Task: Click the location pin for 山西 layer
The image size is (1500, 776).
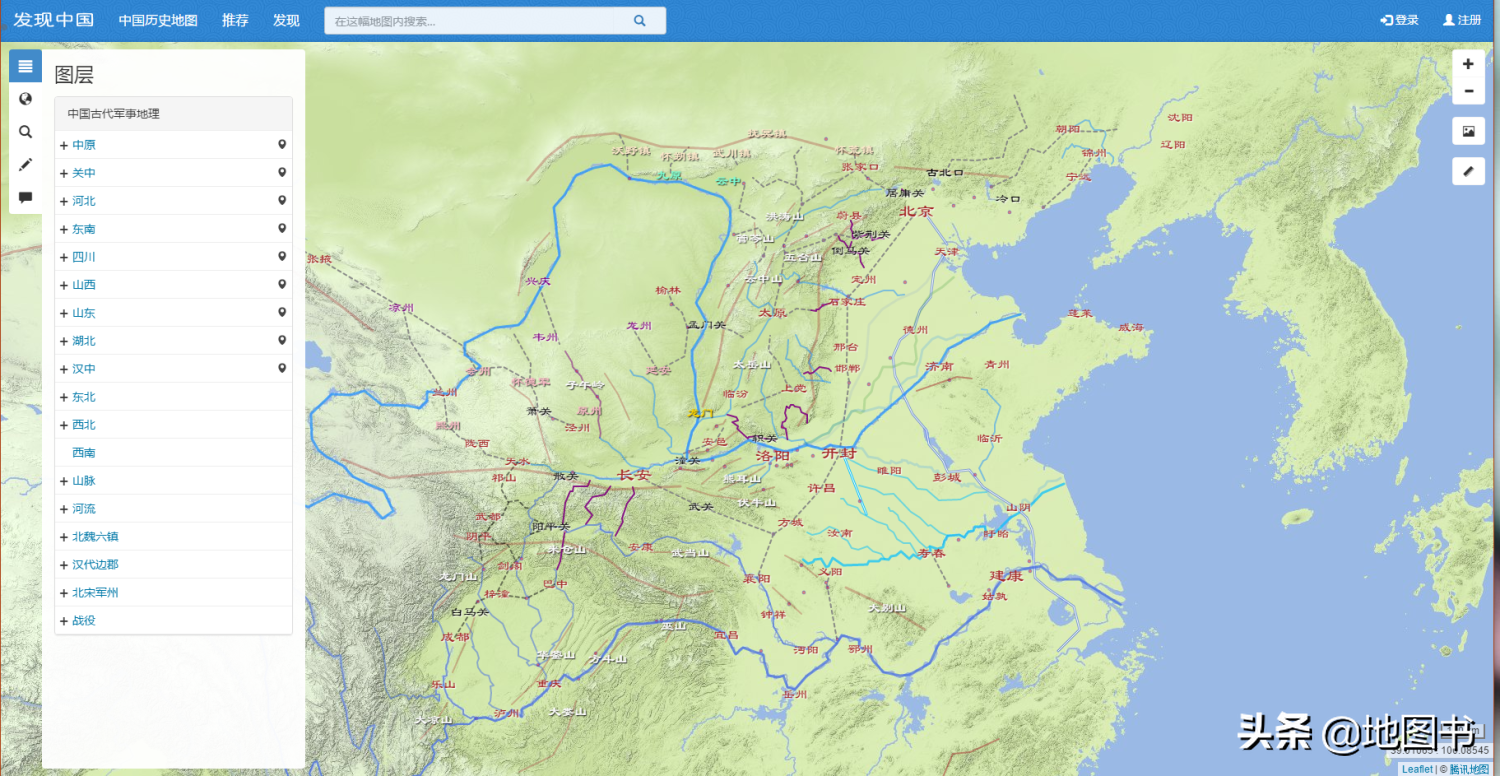Action: (282, 285)
